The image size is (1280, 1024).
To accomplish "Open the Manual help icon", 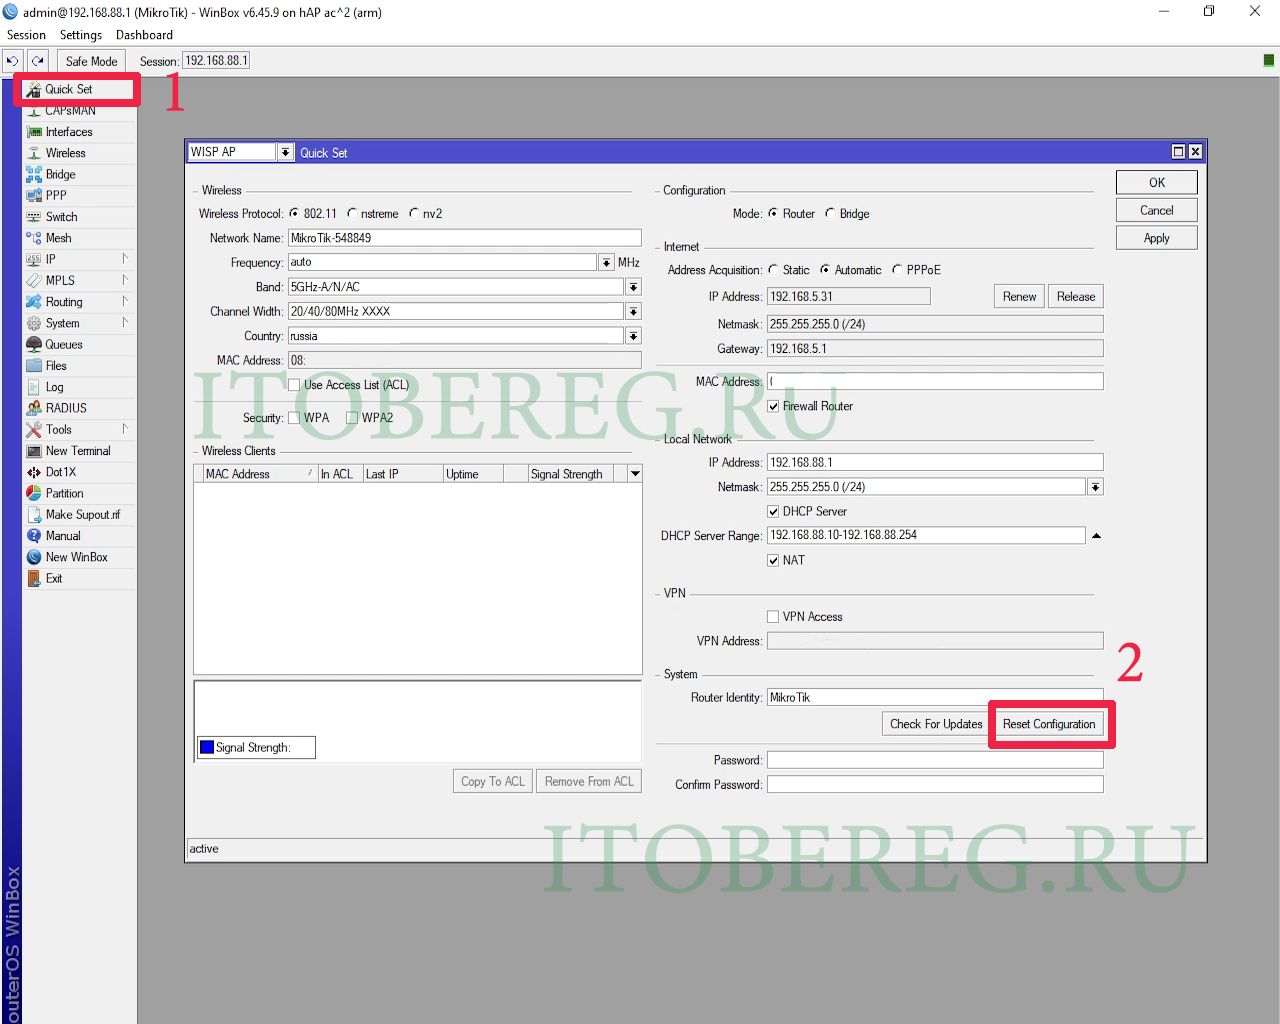I will (34, 536).
